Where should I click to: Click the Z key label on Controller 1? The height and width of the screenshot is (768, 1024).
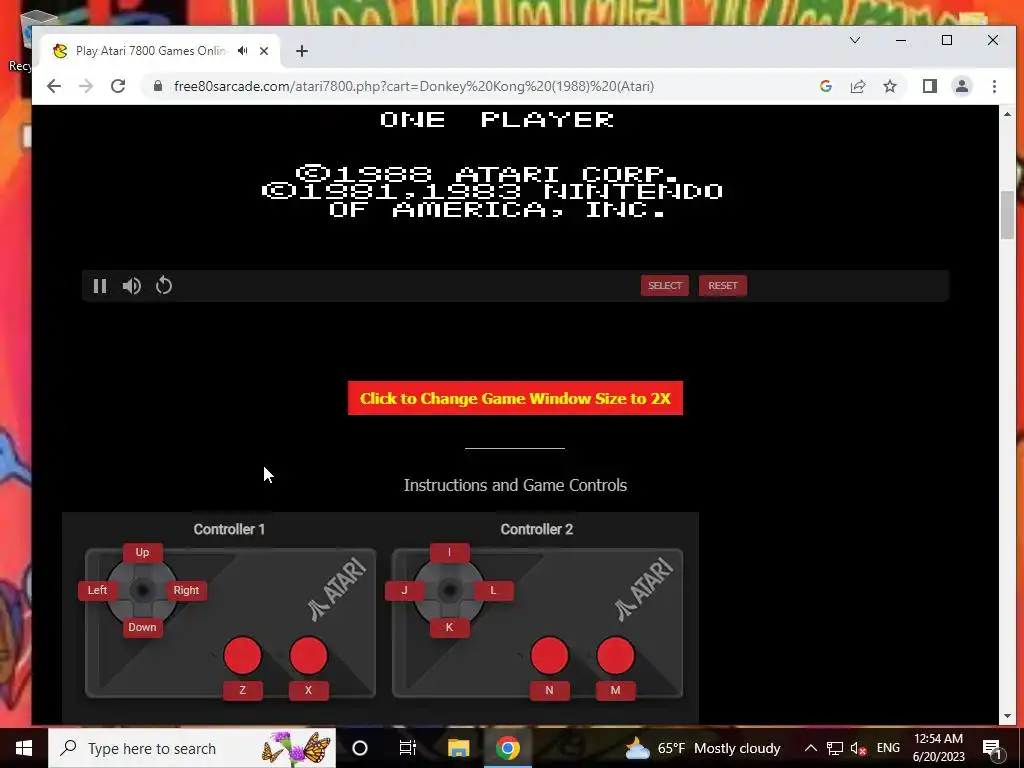pos(242,690)
